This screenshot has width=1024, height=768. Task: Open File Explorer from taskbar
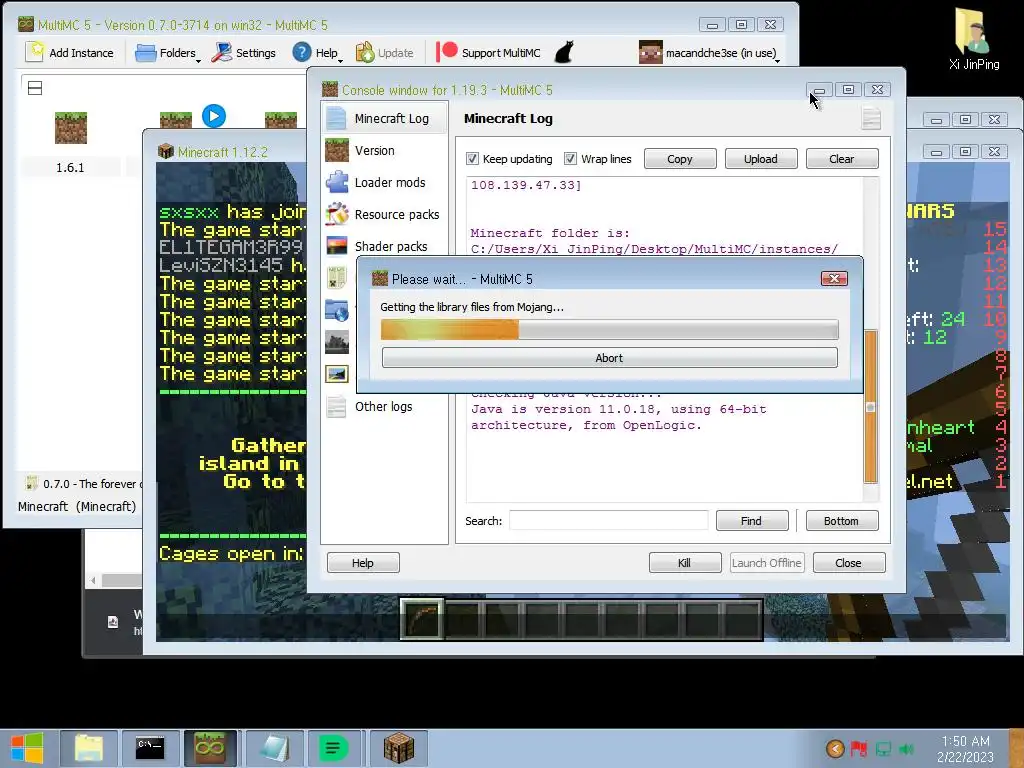89,748
